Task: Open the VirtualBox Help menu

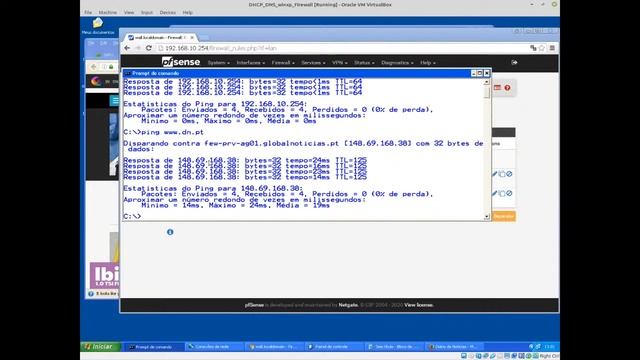Action: (x=188, y=13)
